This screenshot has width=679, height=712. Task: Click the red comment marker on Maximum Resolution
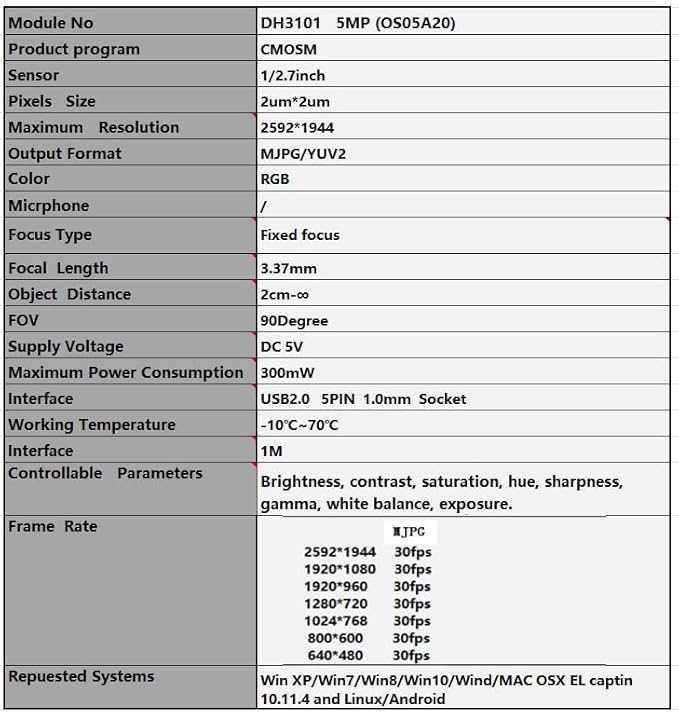[254, 116]
